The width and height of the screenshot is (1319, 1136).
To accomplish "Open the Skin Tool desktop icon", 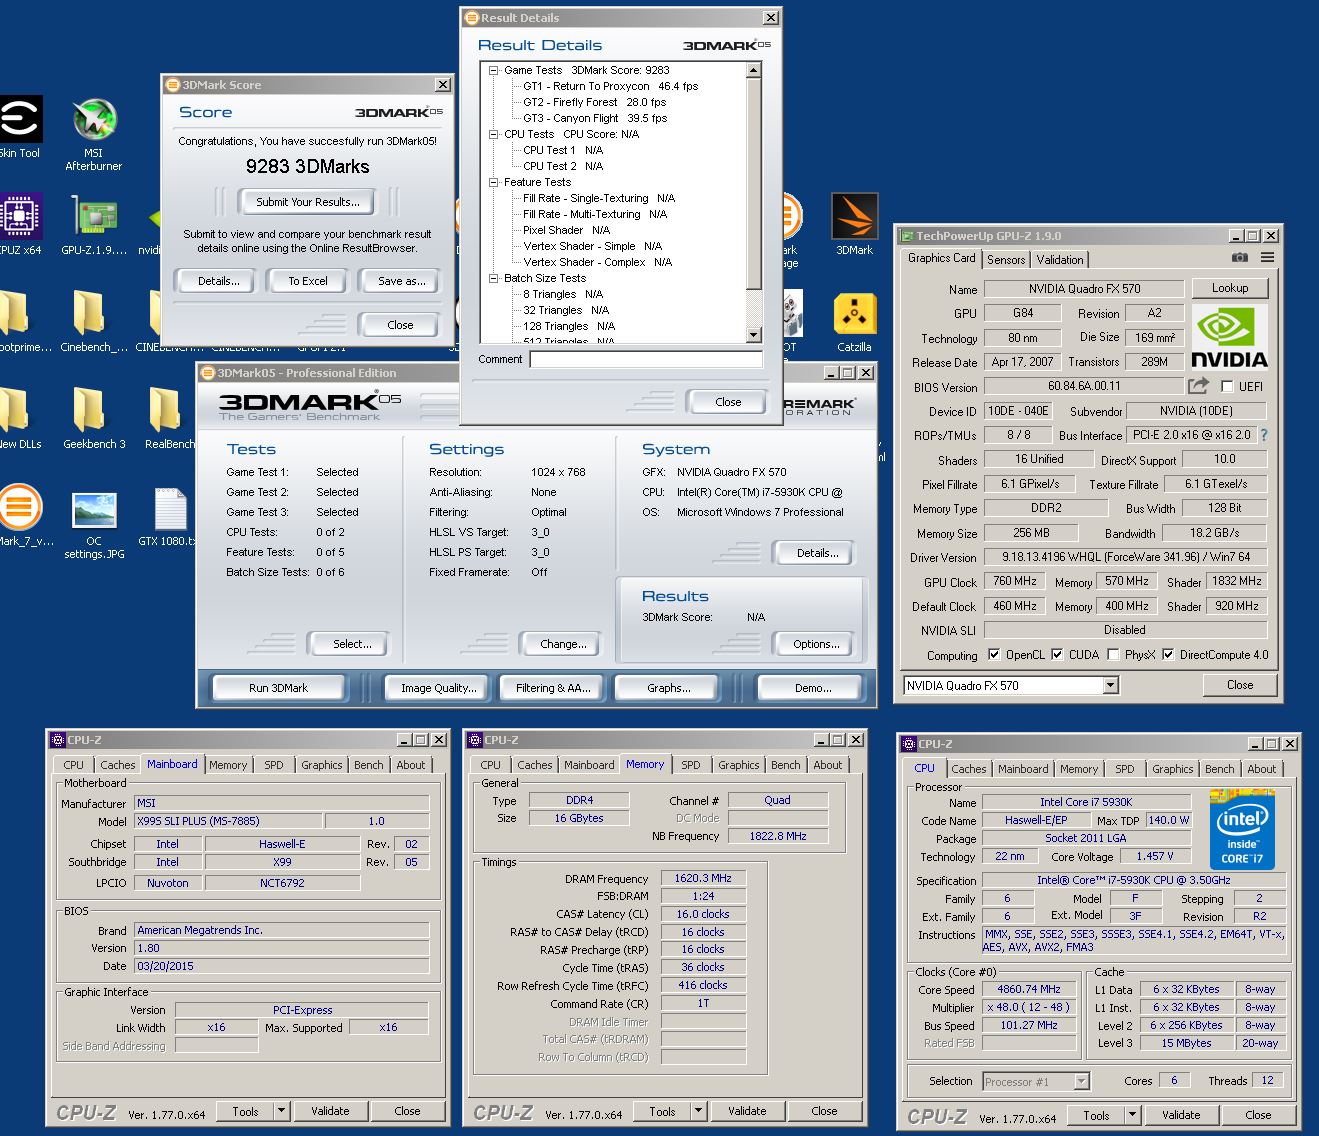I will [19, 128].
